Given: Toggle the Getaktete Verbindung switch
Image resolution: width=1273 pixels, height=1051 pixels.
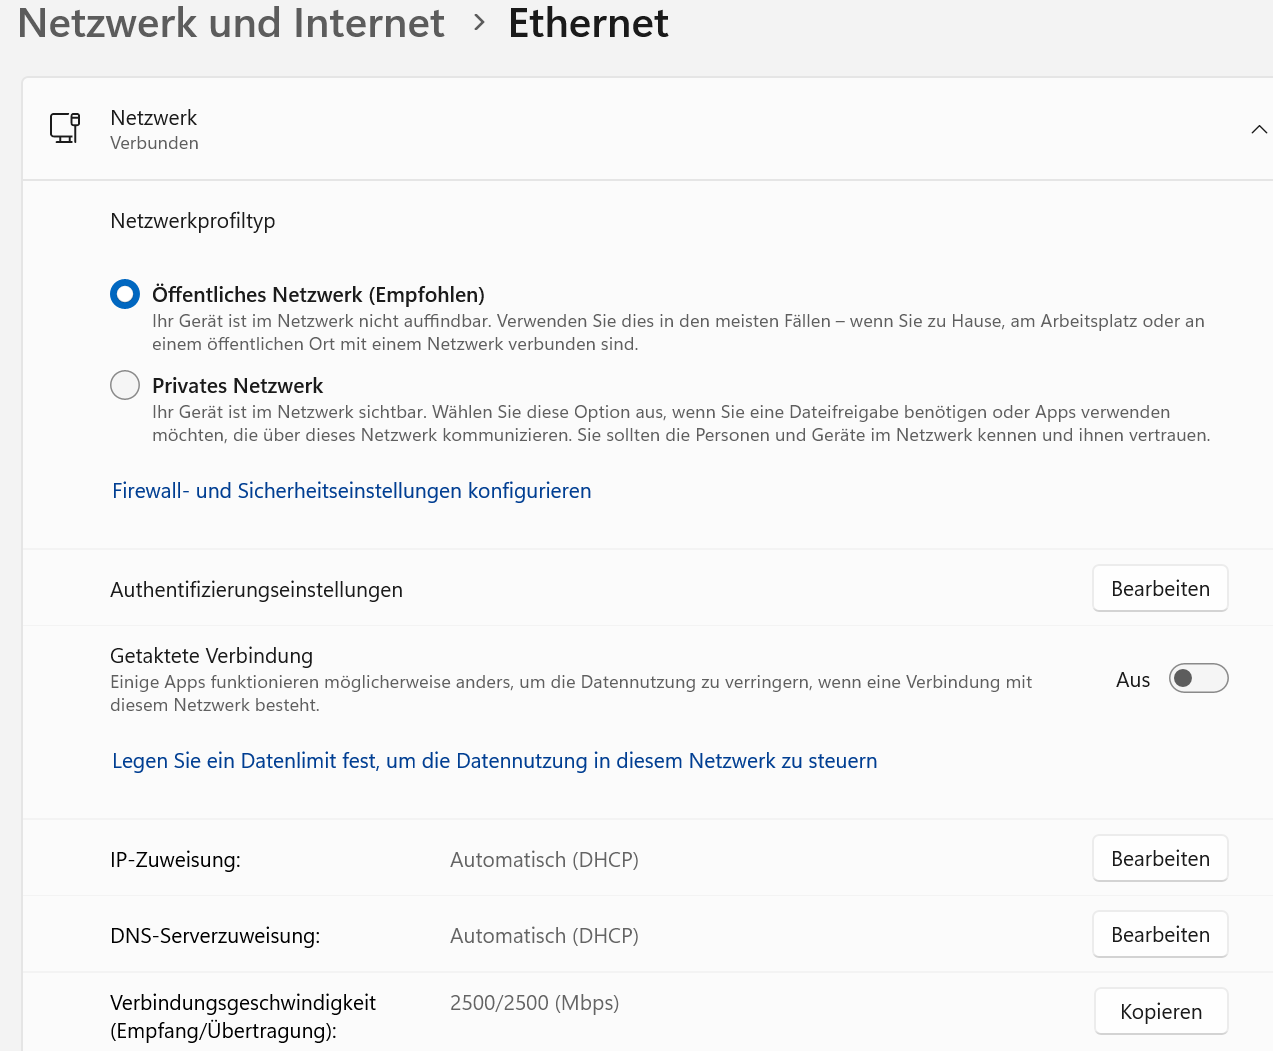Looking at the screenshot, I should [1198, 679].
